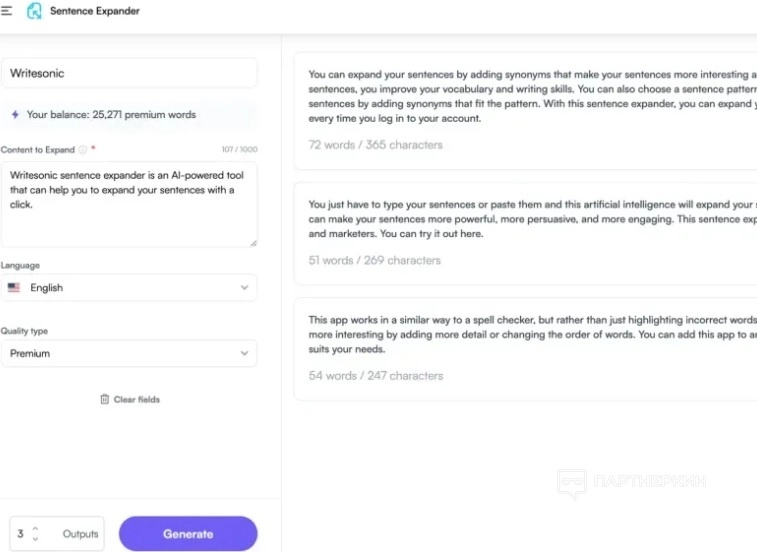Screen dimensions: 757x552
Task: Click the info icon beside Content to Expand
Action: tap(83, 150)
